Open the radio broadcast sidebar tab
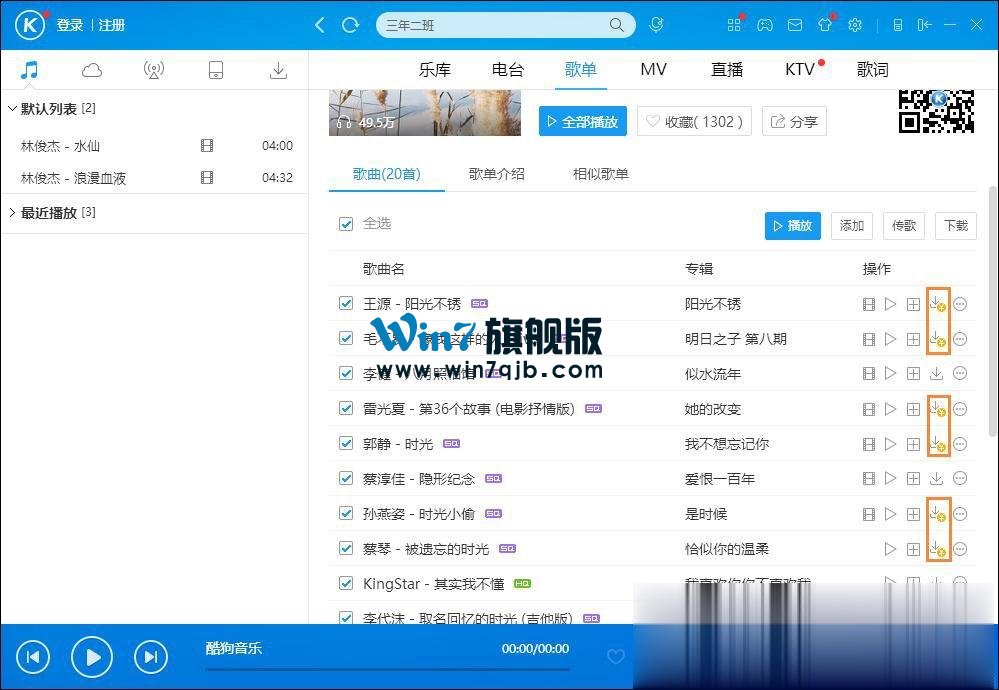This screenshot has width=999, height=690. [153, 70]
